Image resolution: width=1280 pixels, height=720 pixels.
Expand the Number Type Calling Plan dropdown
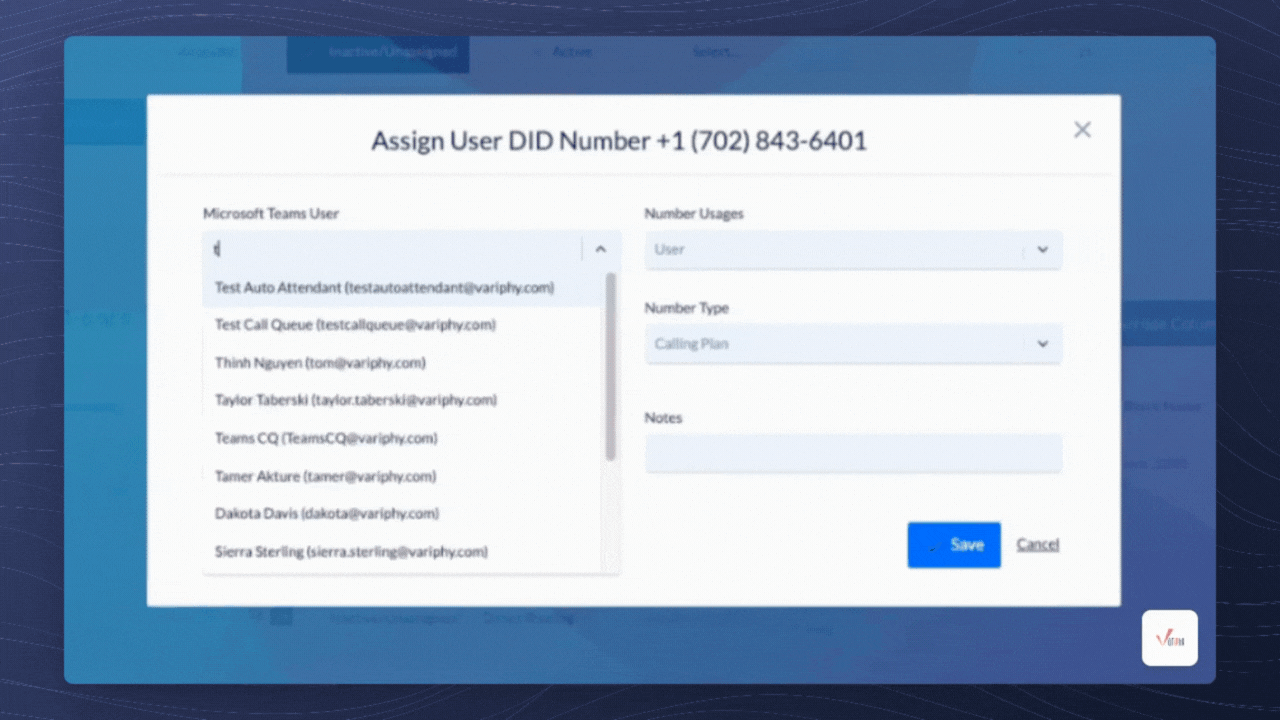coord(852,344)
